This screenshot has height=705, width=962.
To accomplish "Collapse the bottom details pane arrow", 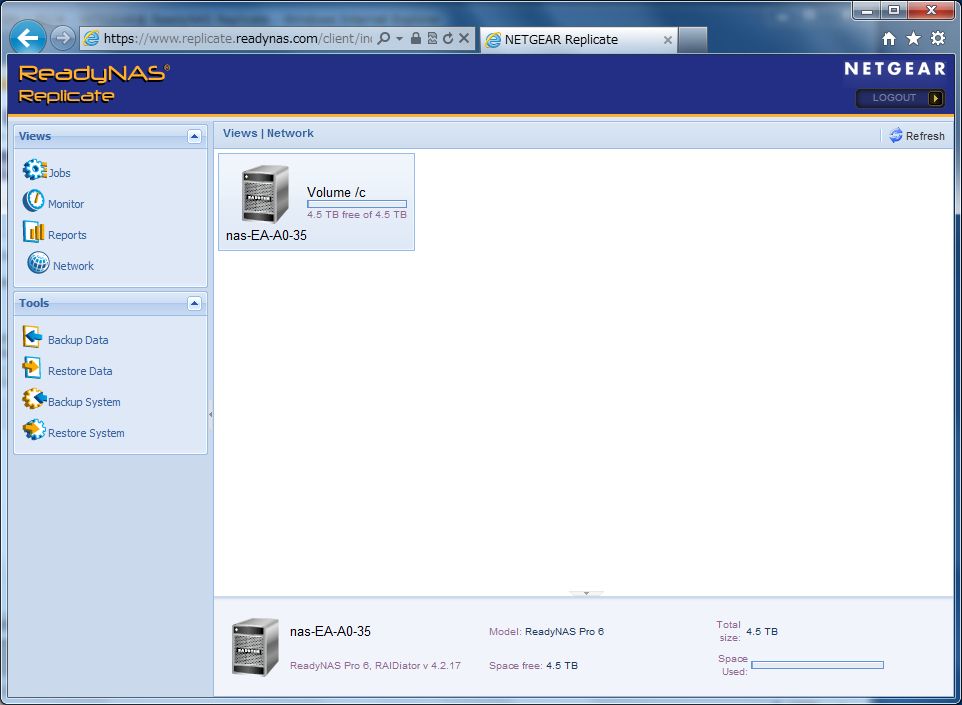I will [586, 594].
